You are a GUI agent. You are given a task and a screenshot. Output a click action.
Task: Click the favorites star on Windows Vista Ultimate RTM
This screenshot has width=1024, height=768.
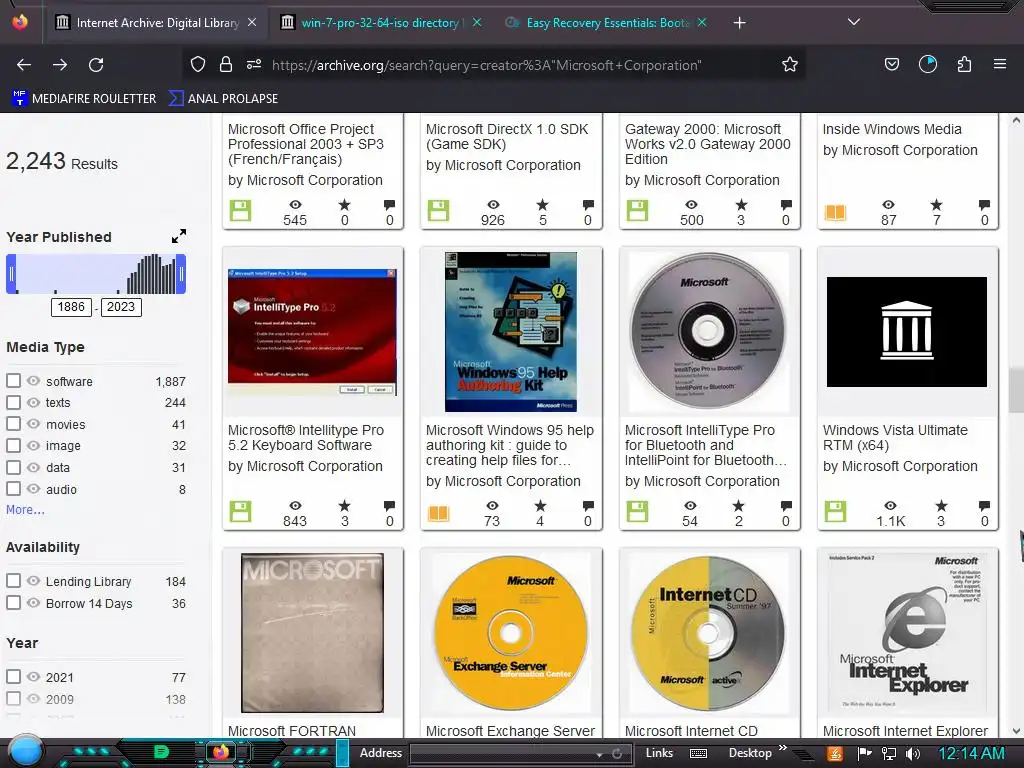point(941,505)
